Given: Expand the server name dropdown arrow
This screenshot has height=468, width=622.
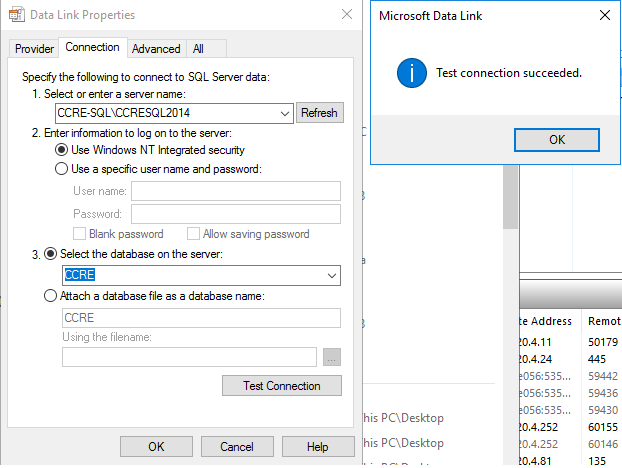Looking at the screenshot, I should pyautogui.click(x=284, y=113).
